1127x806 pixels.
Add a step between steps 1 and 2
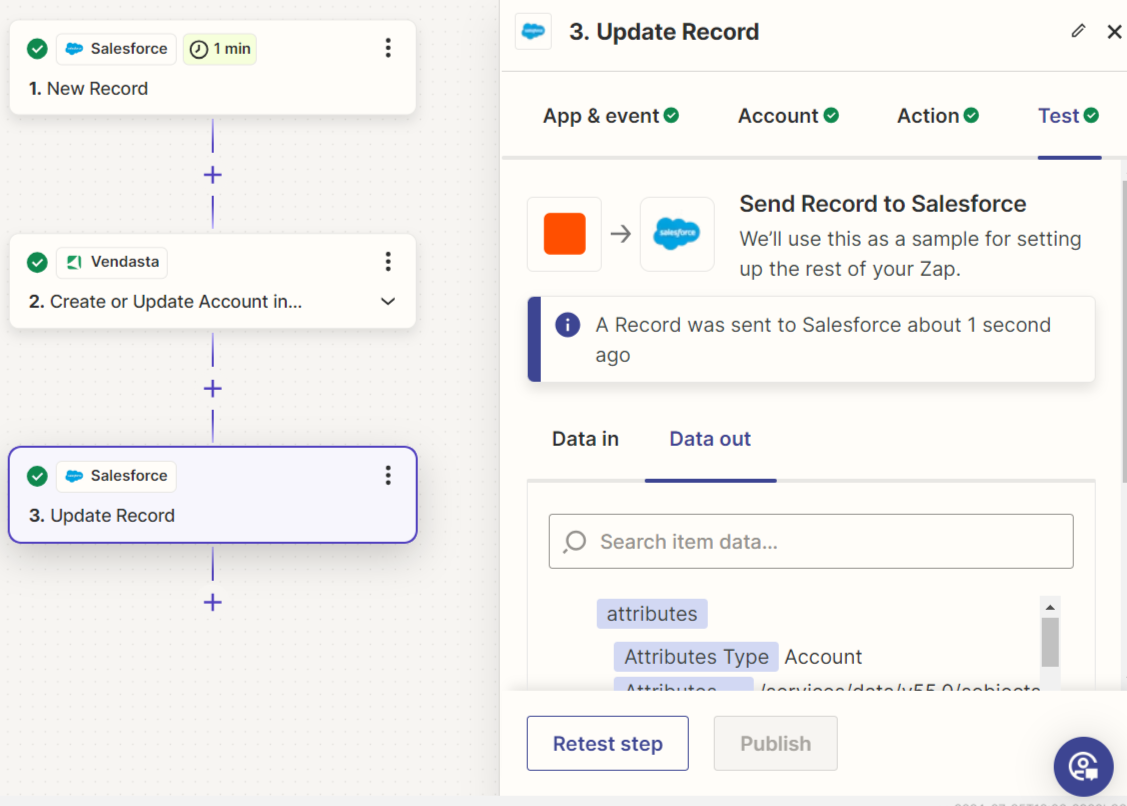pyautogui.click(x=213, y=175)
